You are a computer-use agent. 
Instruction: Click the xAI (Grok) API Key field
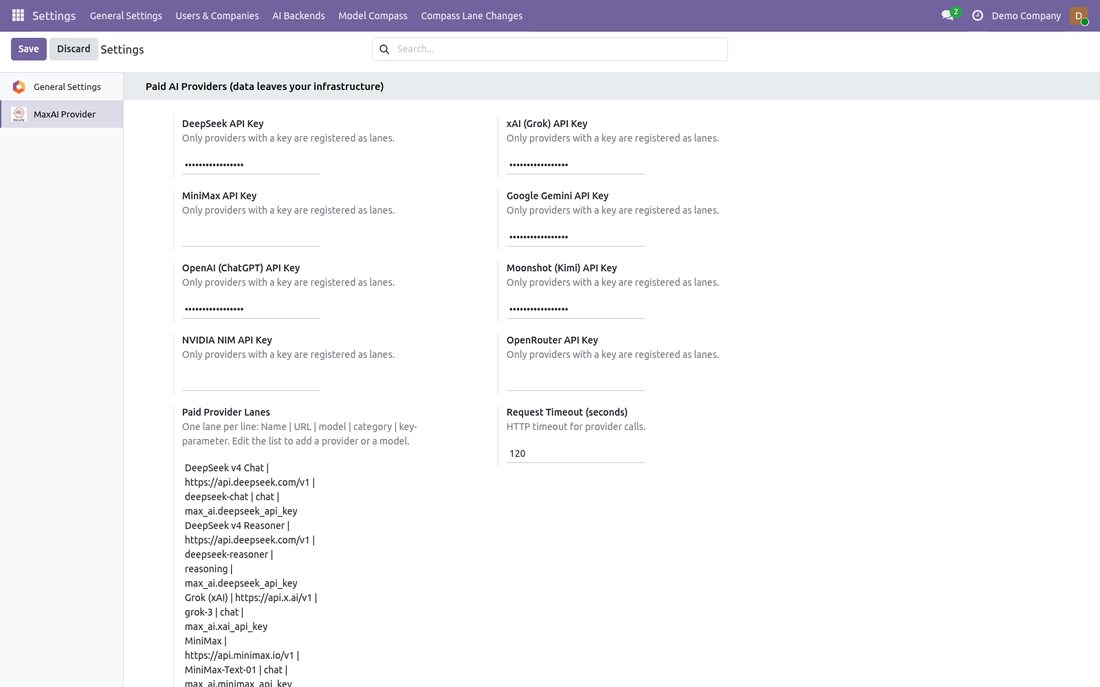pos(575,165)
